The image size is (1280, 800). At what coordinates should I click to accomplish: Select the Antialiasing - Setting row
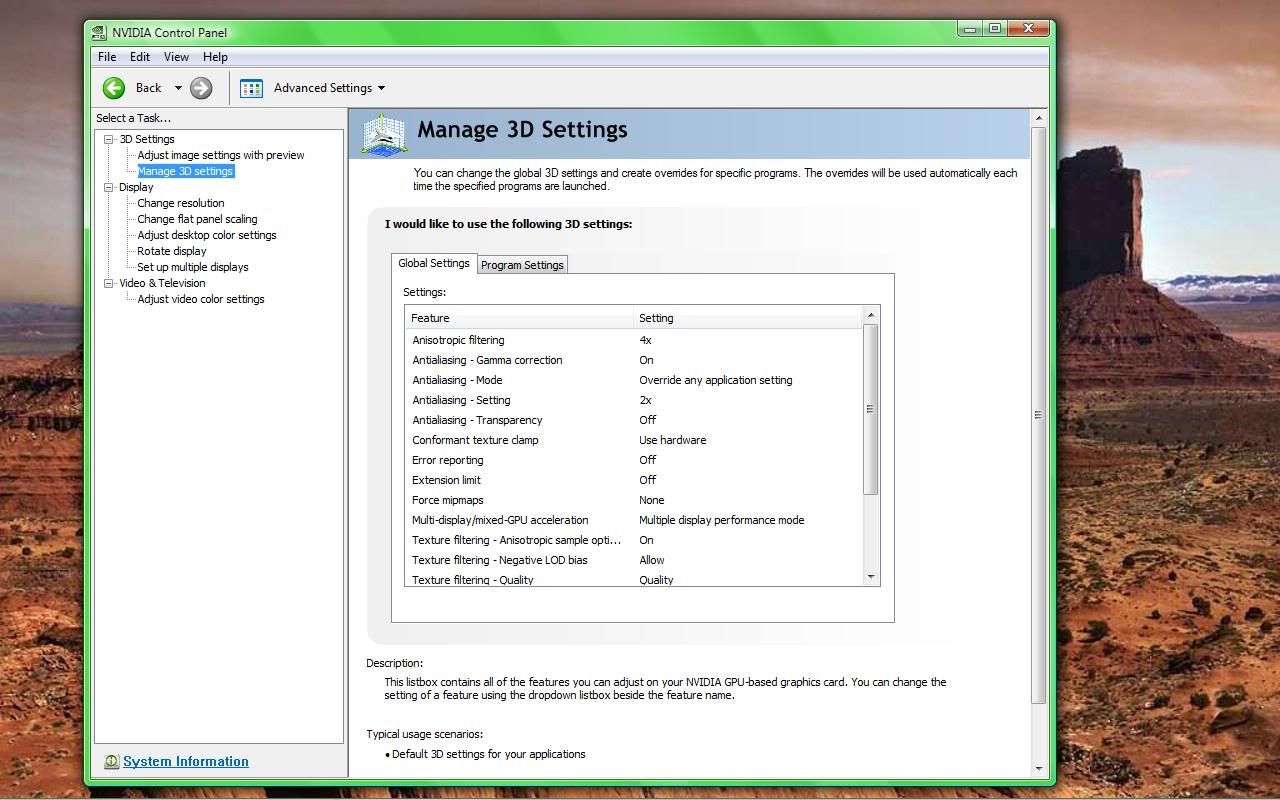point(633,400)
